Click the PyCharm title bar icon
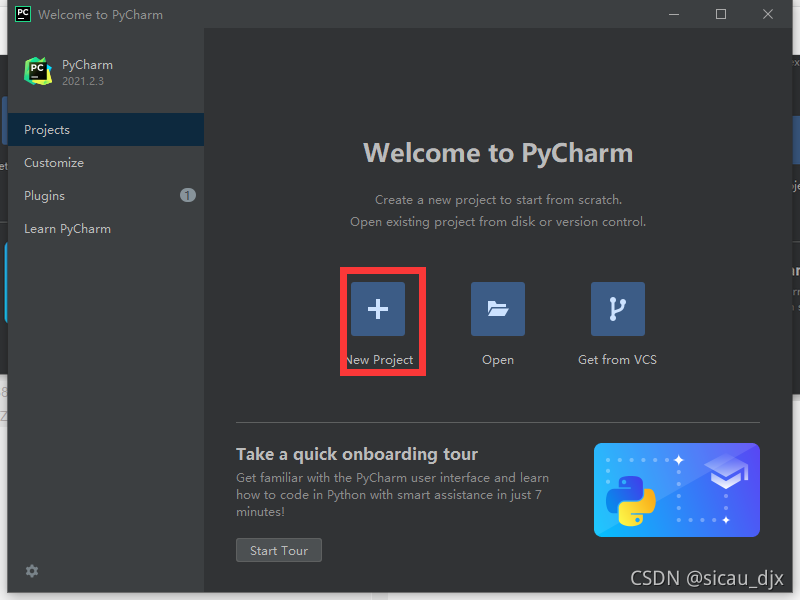 [23, 14]
